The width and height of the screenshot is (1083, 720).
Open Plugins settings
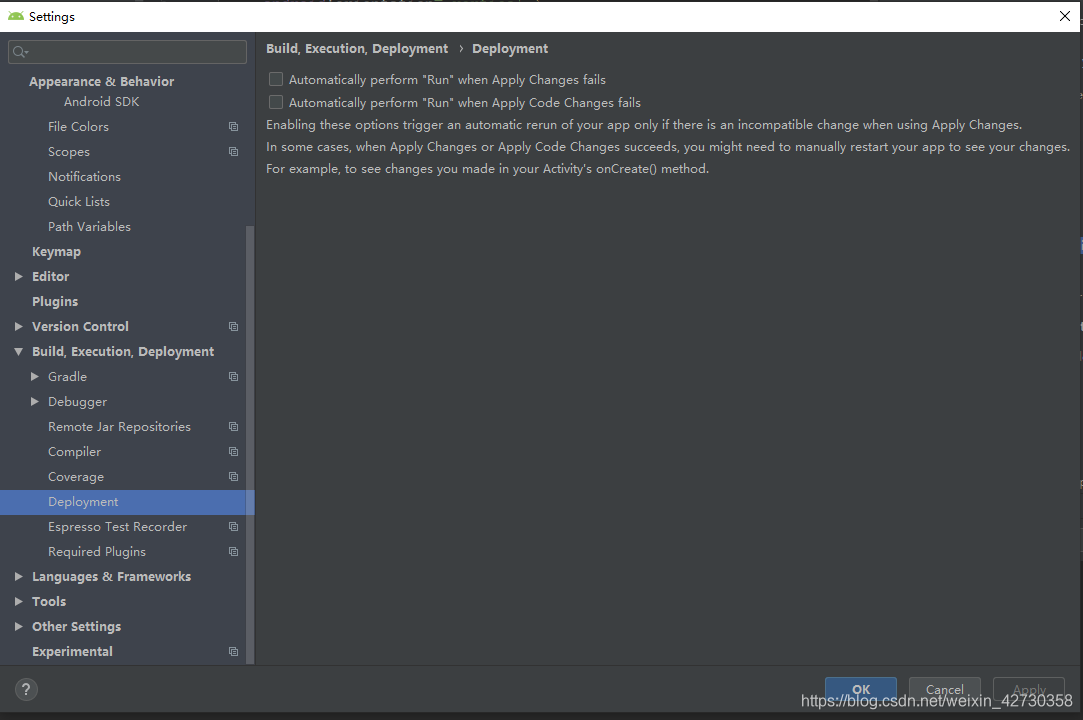55,301
